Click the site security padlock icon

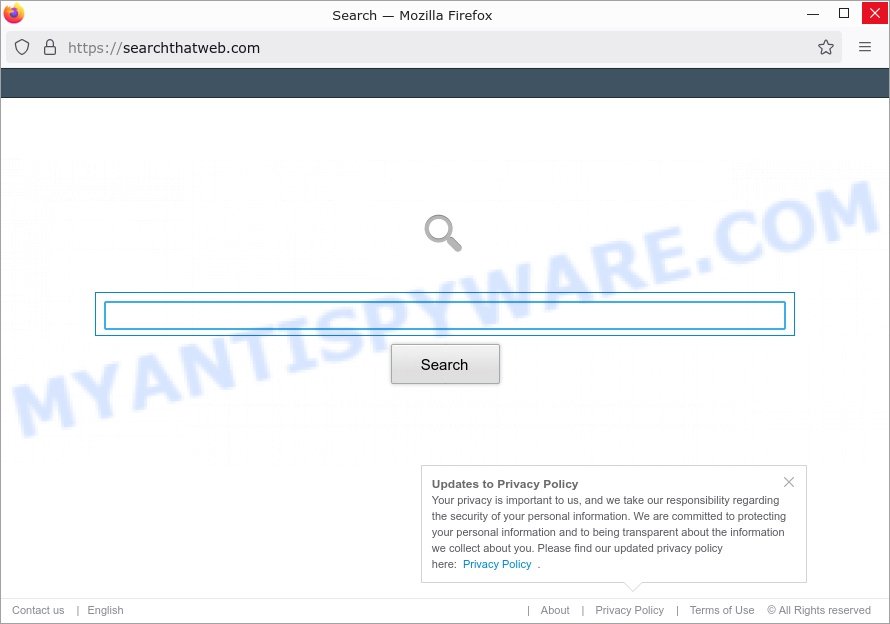click(x=50, y=47)
